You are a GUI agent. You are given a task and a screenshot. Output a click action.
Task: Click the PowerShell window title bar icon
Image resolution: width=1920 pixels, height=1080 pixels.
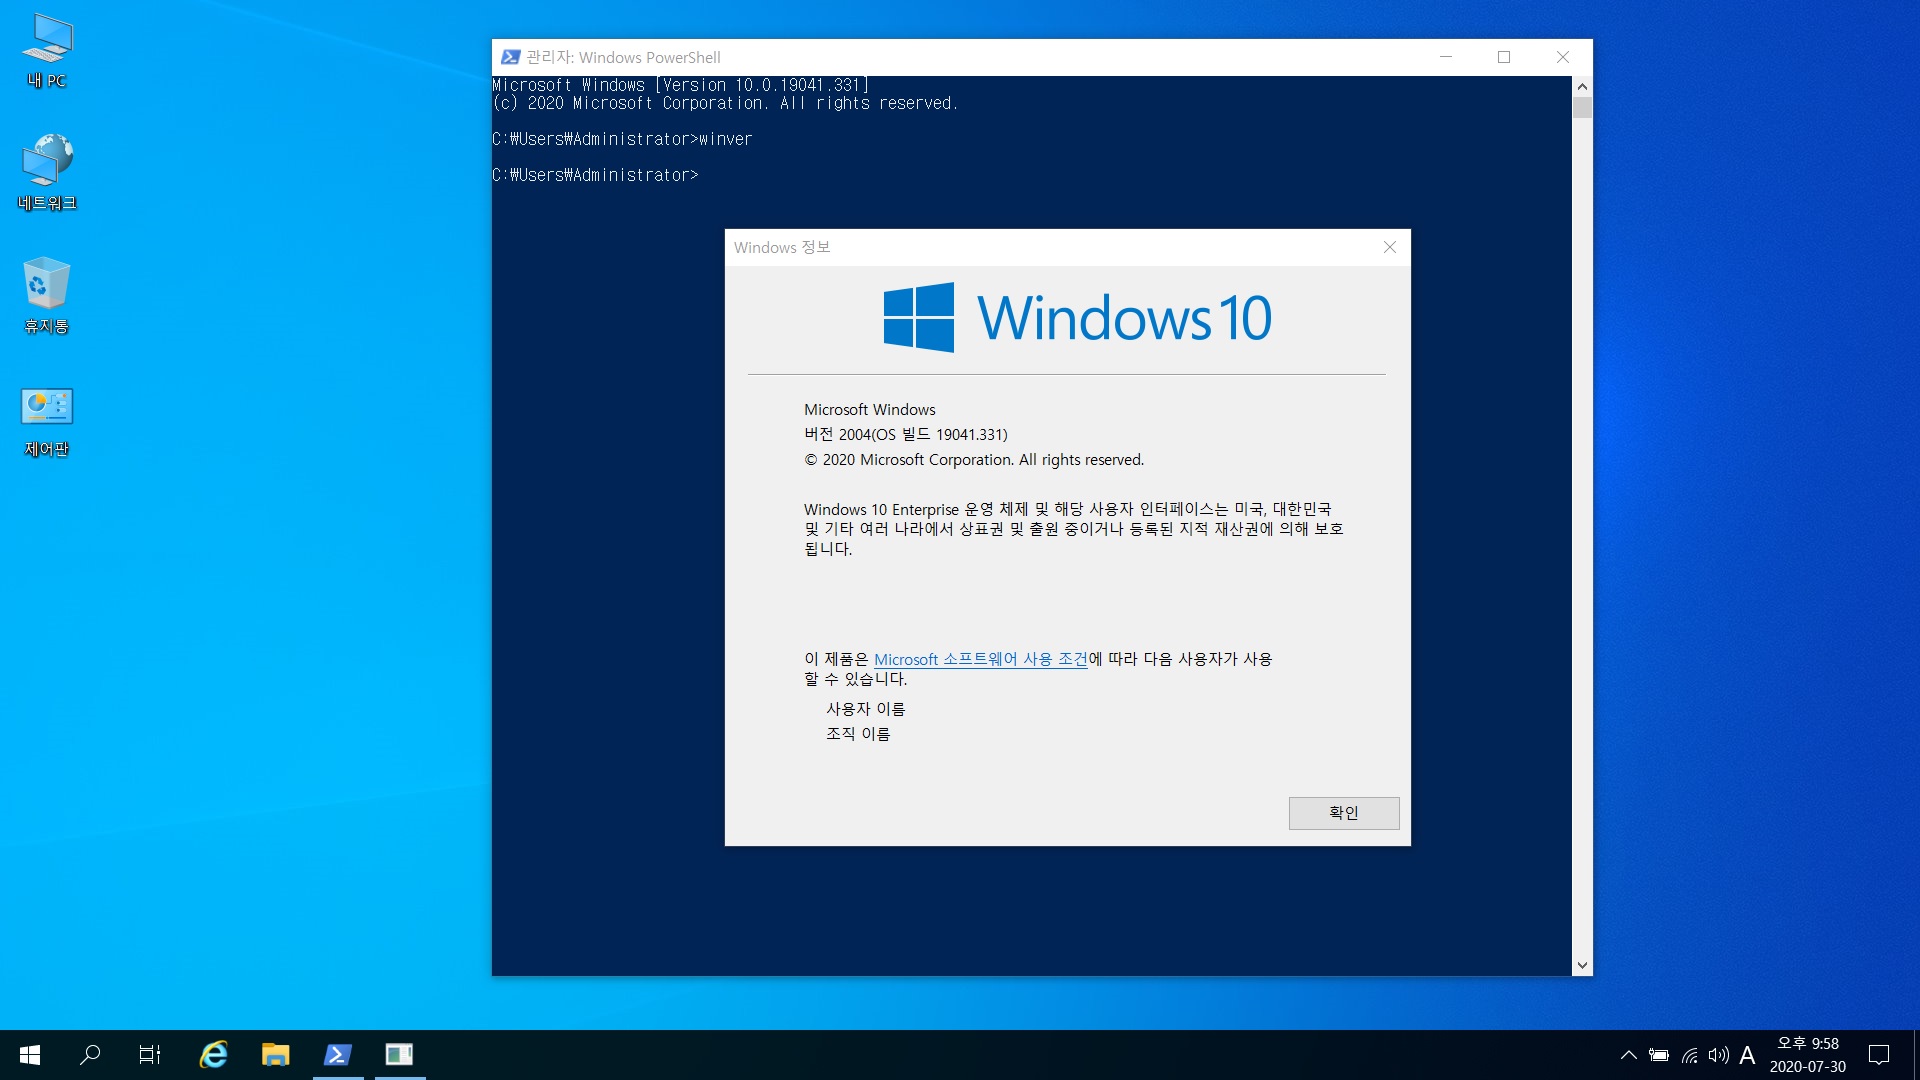[x=510, y=57]
